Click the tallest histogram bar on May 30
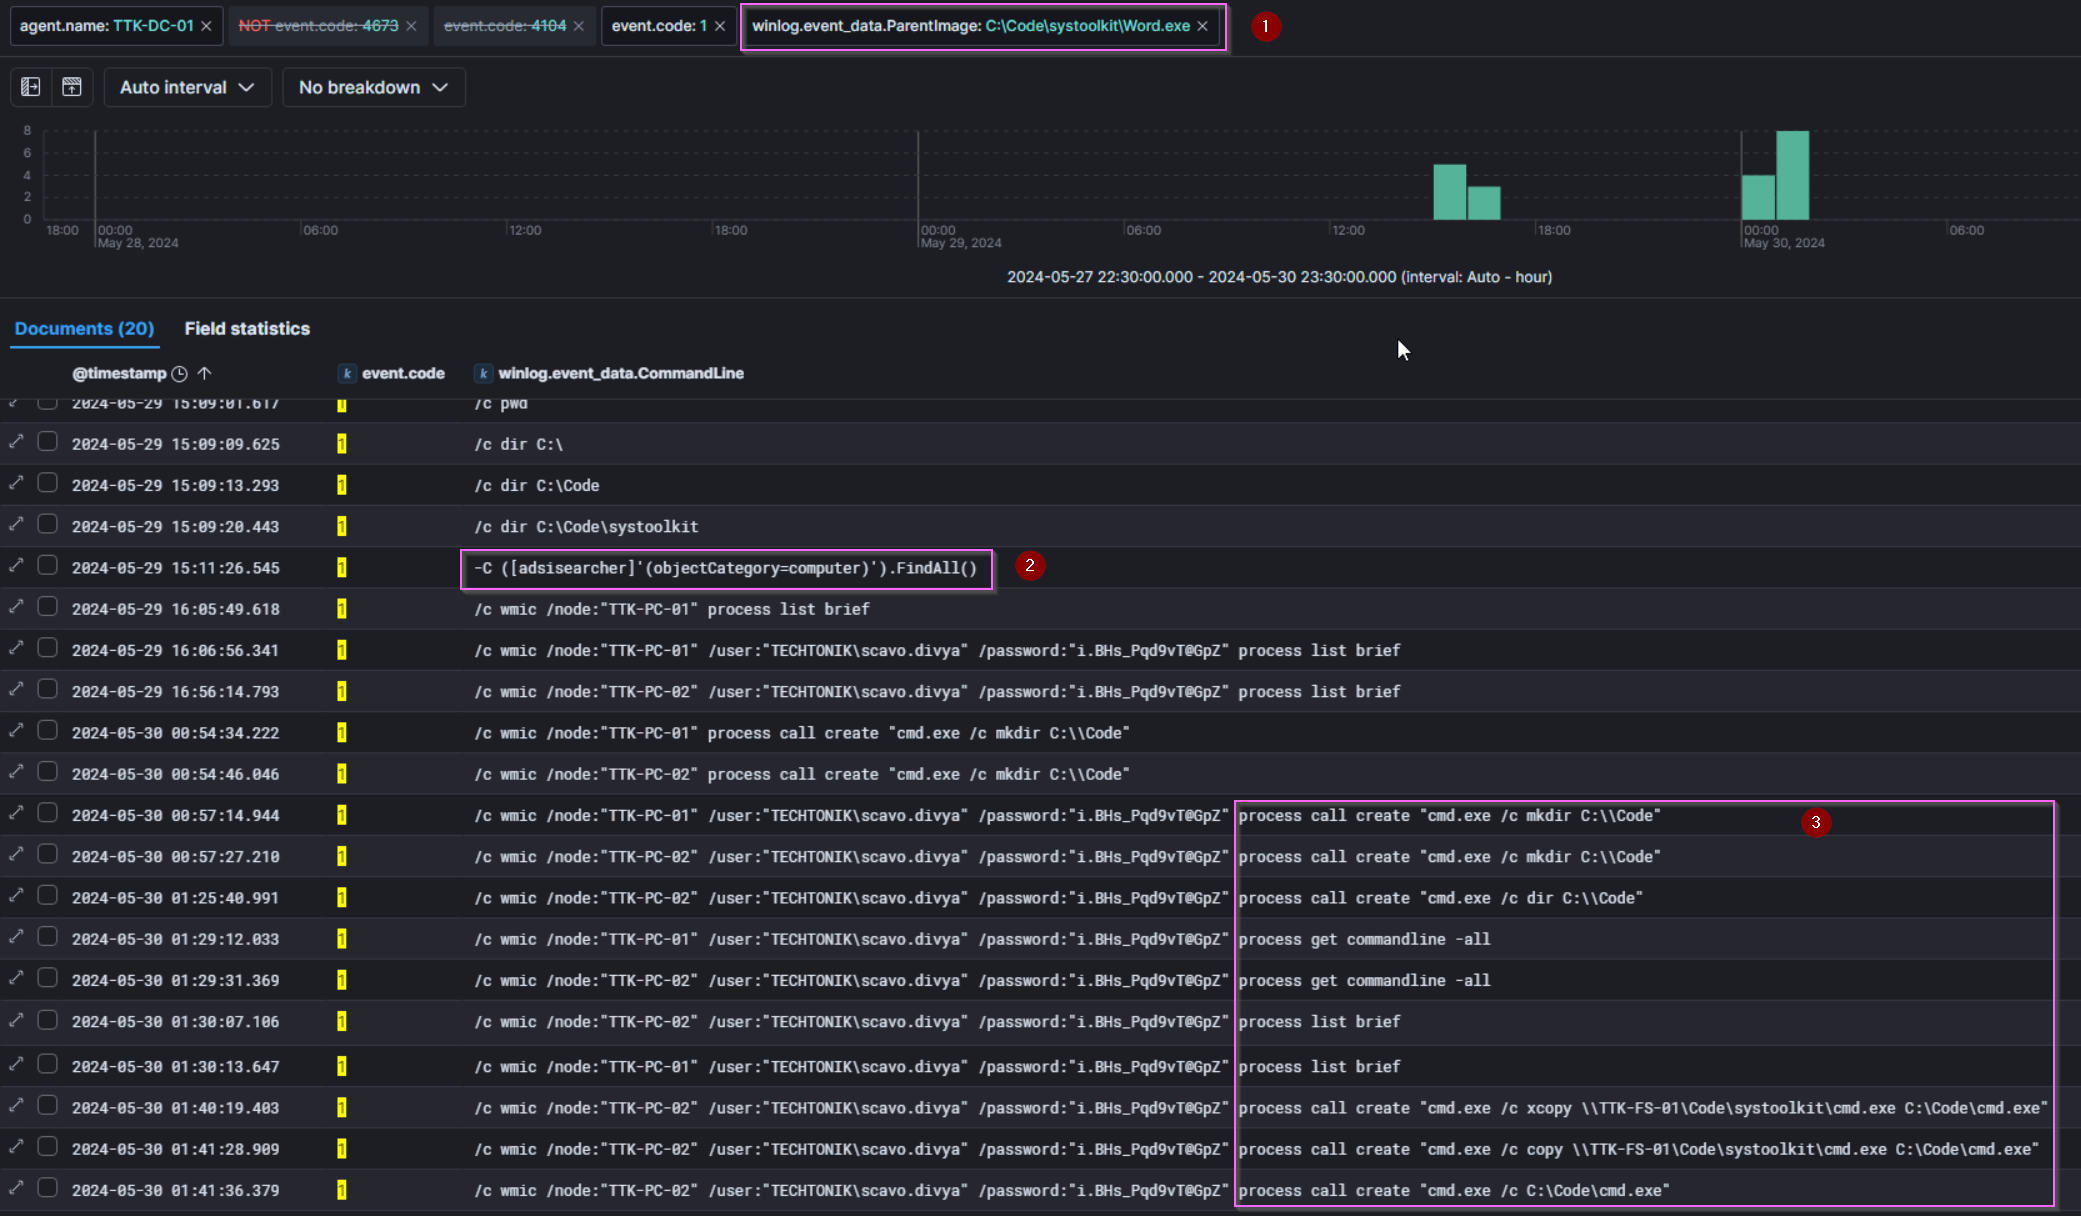The image size is (2081, 1216). (1792, 175)
